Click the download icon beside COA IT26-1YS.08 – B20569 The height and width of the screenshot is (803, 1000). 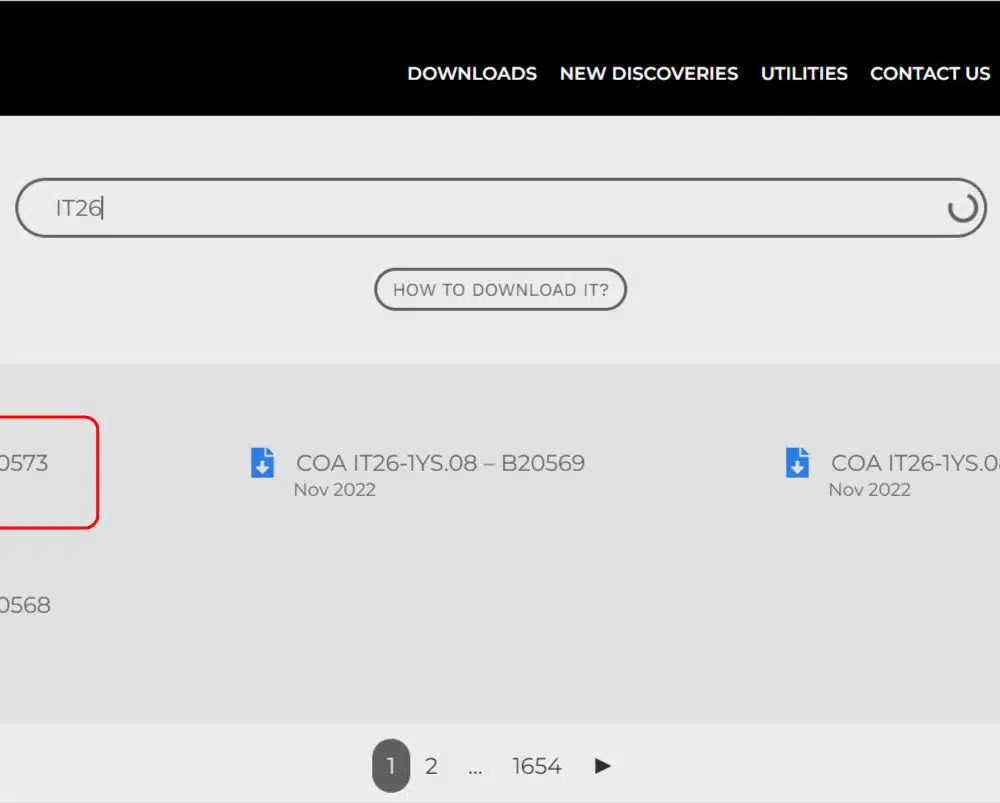[262, 463]
